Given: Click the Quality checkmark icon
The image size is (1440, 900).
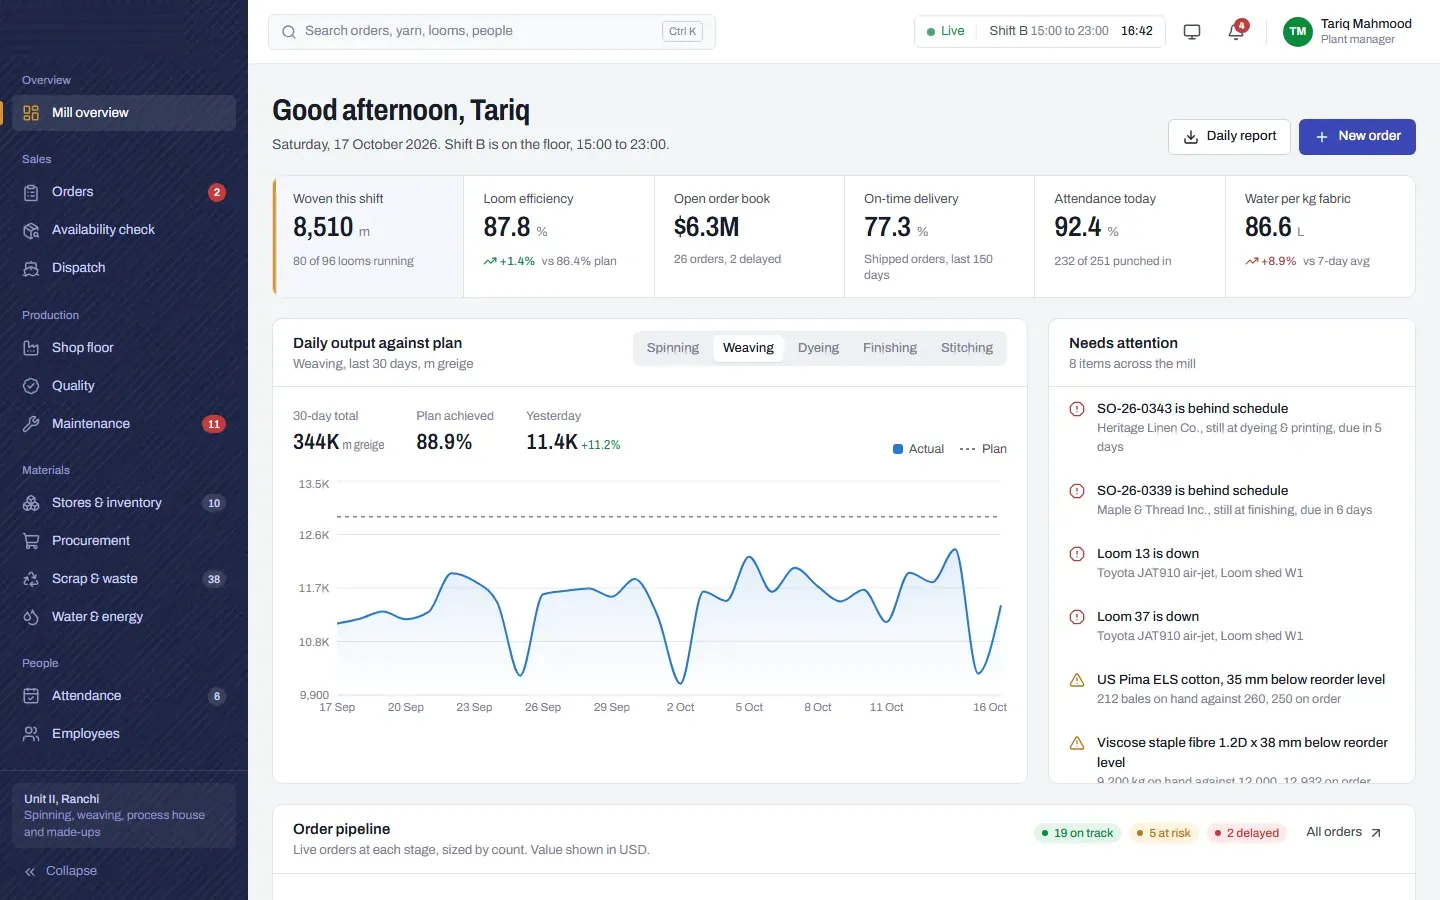Looking at the screenshot, I should pyautogui.click(x=31, y=386).
